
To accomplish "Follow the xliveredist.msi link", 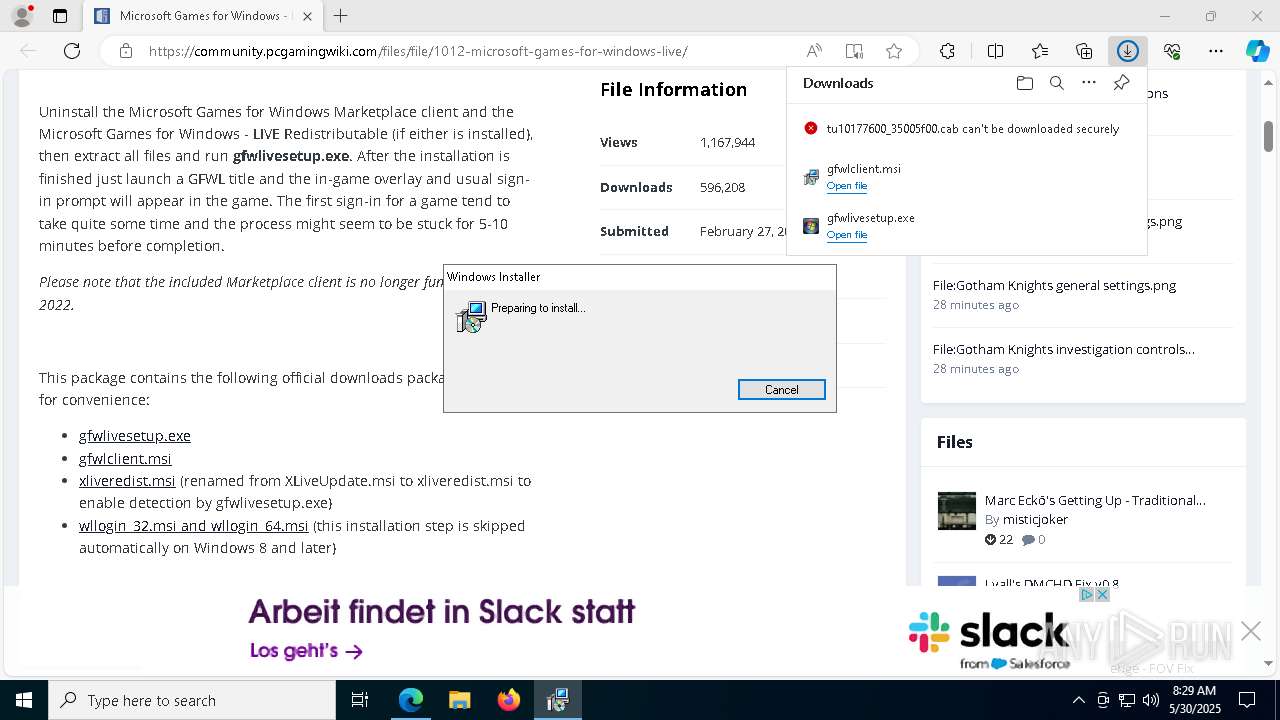I will point(127,481).
